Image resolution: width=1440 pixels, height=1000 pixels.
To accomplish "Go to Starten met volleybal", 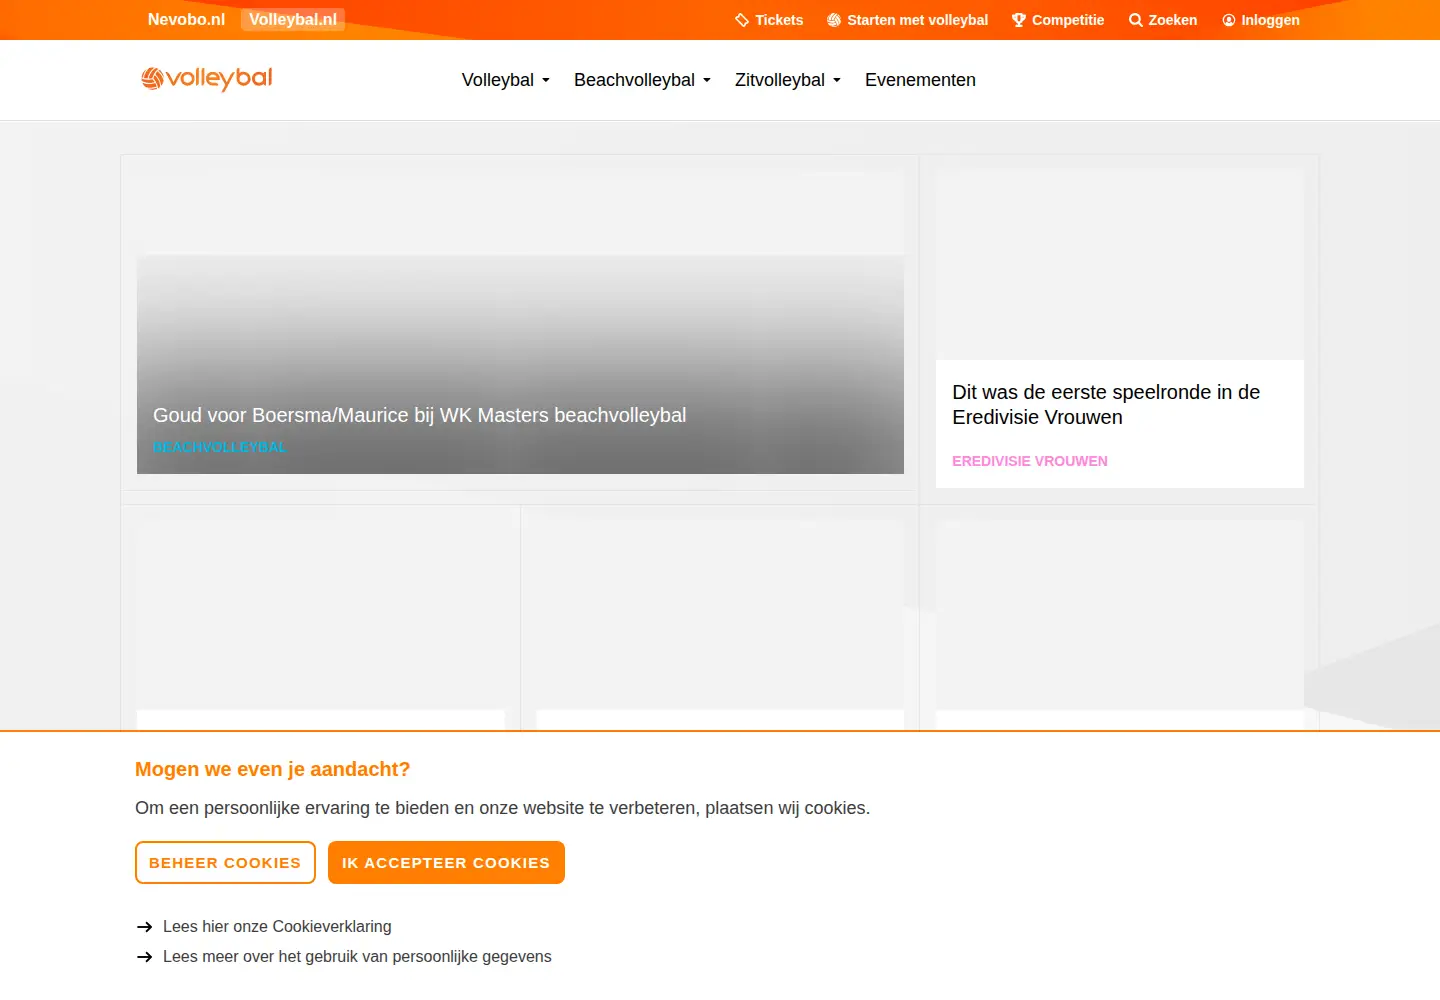I will coord(907,20).
